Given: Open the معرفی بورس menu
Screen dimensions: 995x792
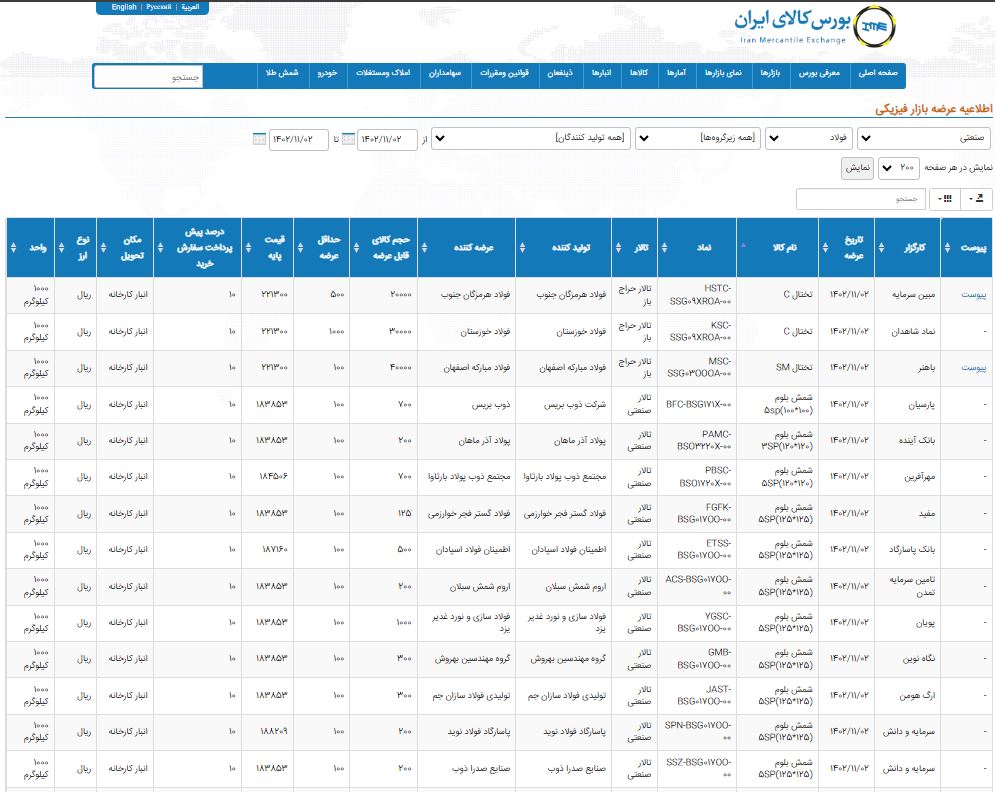Looking at the screenshot, I should pos(819,73).
